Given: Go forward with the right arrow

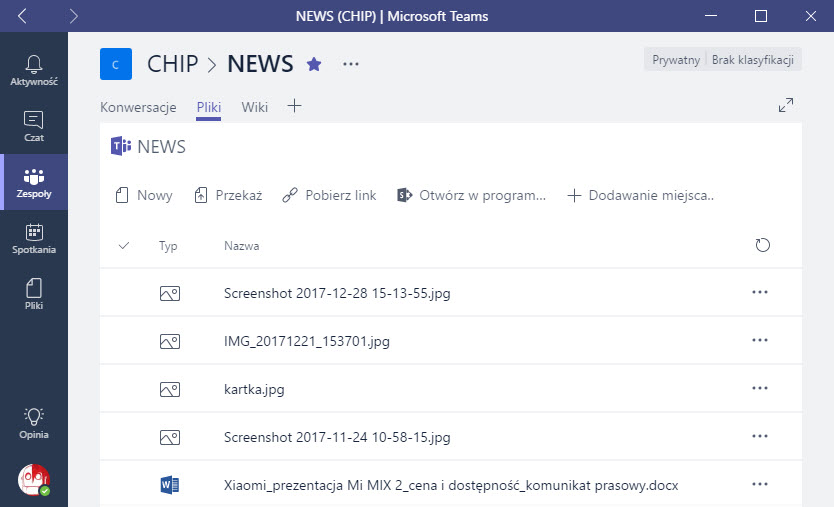Looking at the screenshot, I should pyautogui.click(x=73, y=16).
